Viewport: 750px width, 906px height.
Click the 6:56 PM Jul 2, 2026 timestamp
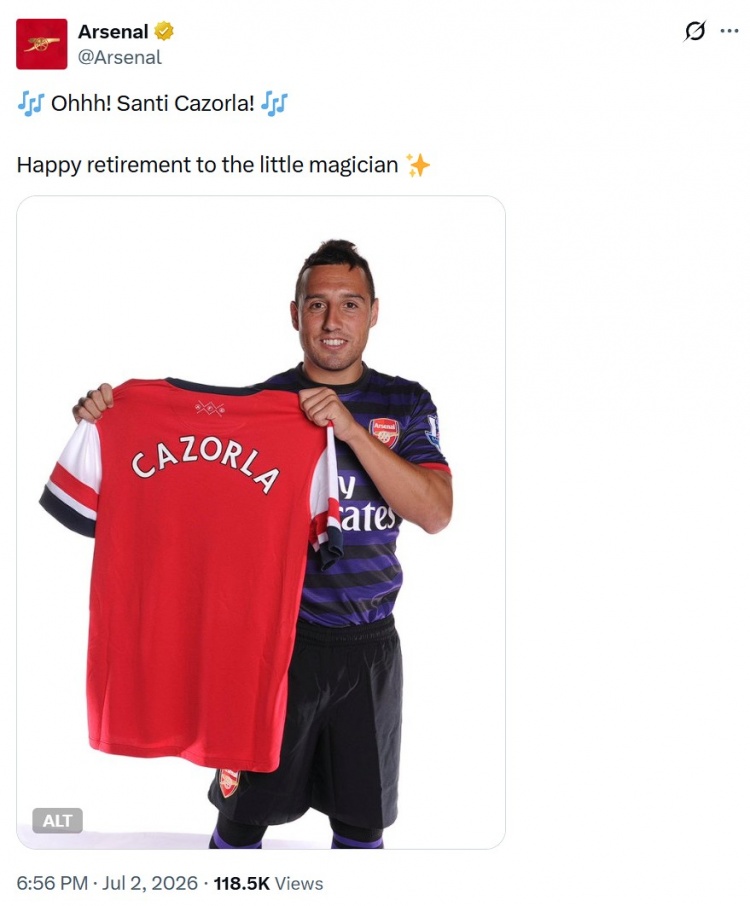[107, 883]
